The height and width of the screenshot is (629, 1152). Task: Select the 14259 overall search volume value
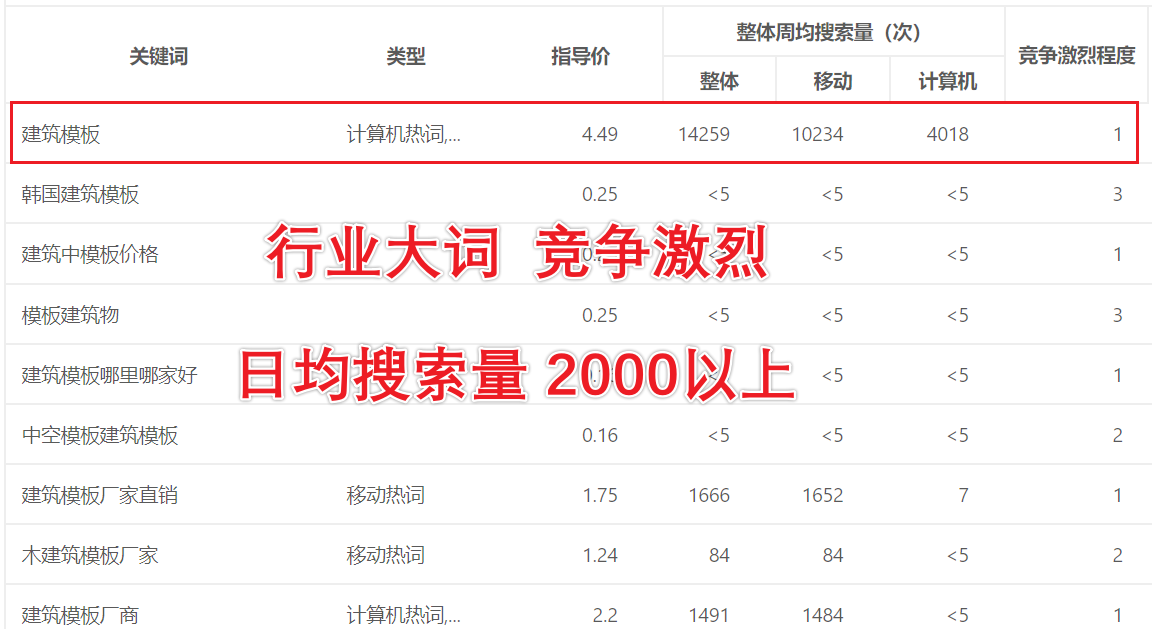tap(704, 134)
